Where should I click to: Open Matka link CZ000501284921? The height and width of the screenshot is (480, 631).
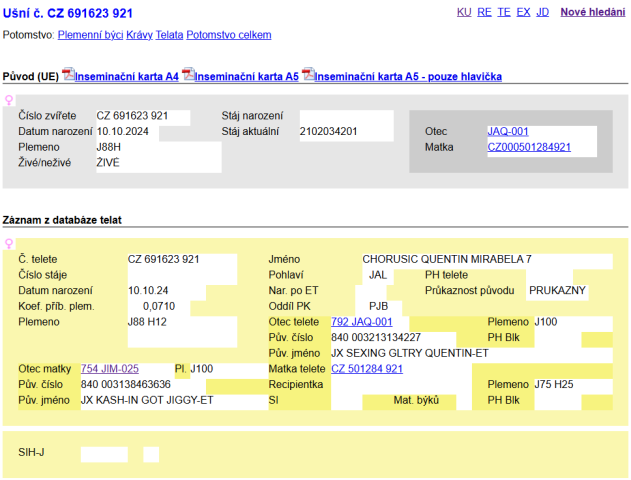coord(528,147)
